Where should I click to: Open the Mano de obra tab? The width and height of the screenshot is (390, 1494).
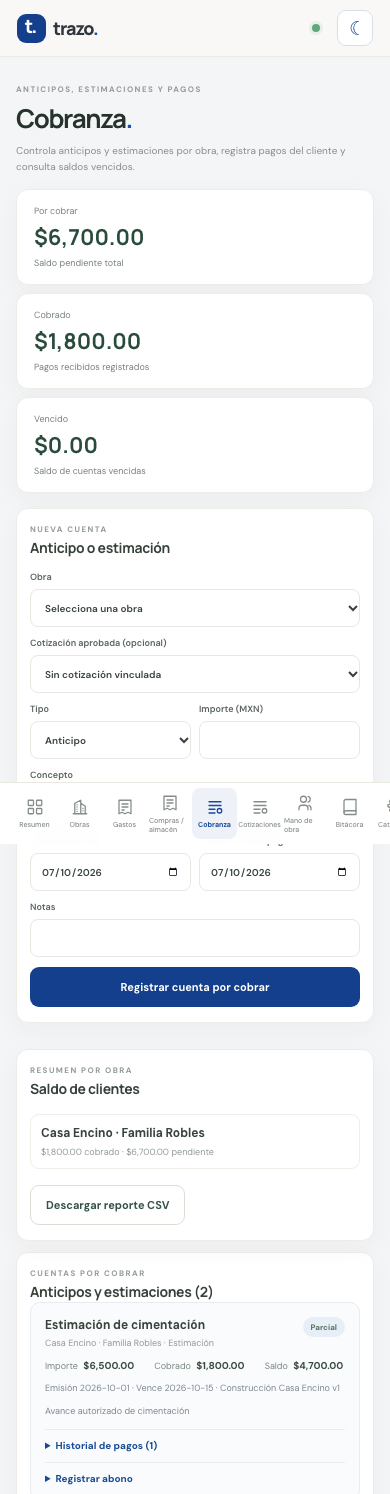(x=305, y=813)
